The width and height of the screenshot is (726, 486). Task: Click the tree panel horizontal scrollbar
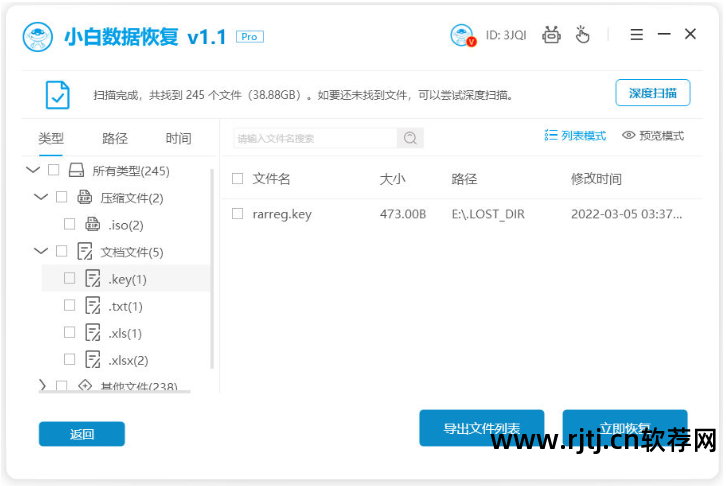pos(114,392)
